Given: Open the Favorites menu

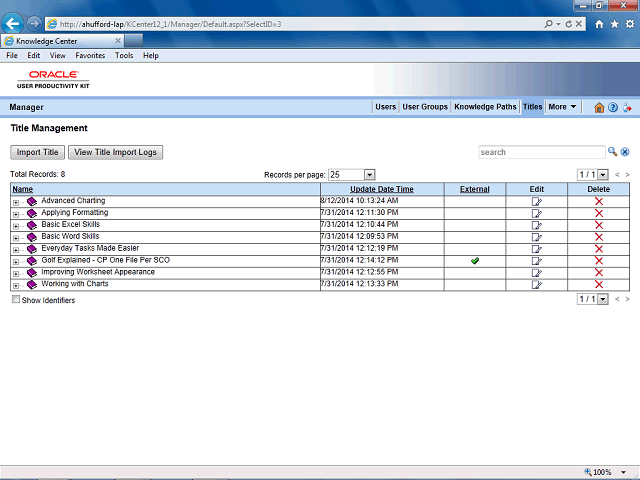Looking at the screenshot, I should click(x=90, y=56).
